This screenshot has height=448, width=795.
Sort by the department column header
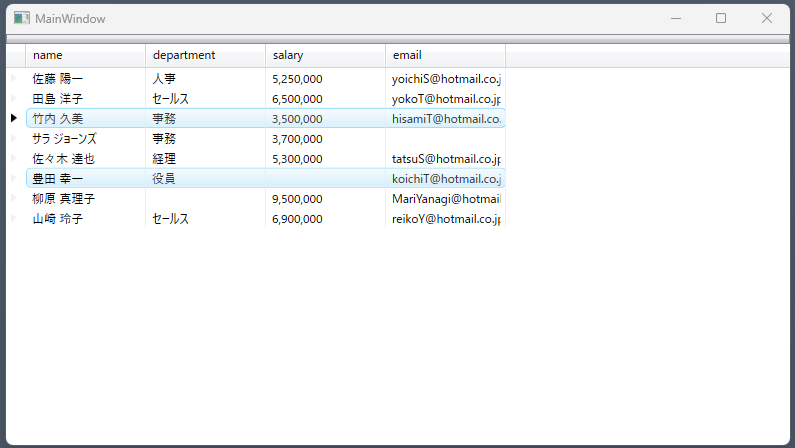205,55
